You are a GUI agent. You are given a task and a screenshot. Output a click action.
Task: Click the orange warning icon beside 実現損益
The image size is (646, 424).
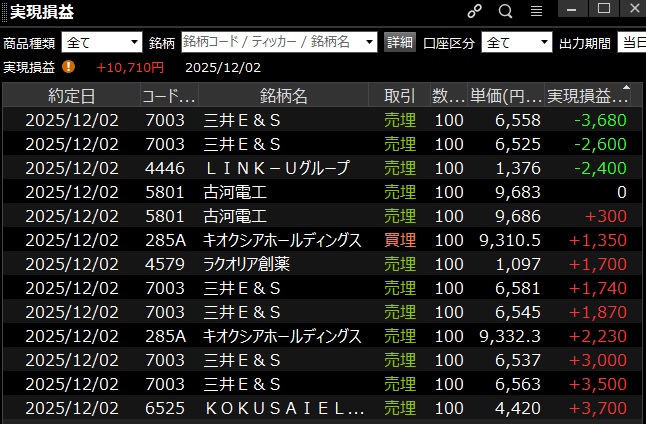pyautogui.click(x=68, y=67)
